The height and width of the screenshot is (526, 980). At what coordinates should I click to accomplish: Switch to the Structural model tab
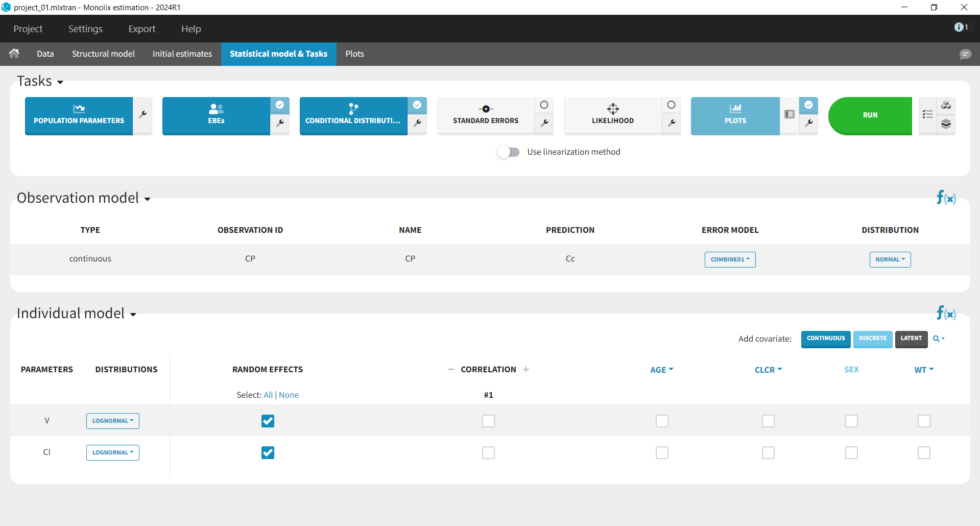[103, 54]
